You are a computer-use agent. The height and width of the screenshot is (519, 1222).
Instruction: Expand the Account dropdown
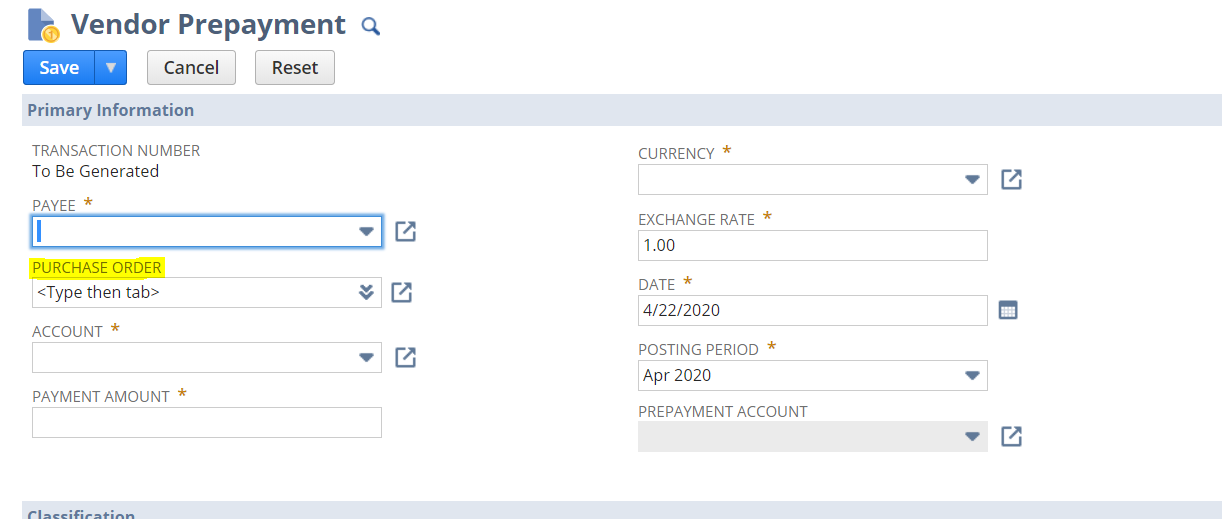(x=366, y=357)
